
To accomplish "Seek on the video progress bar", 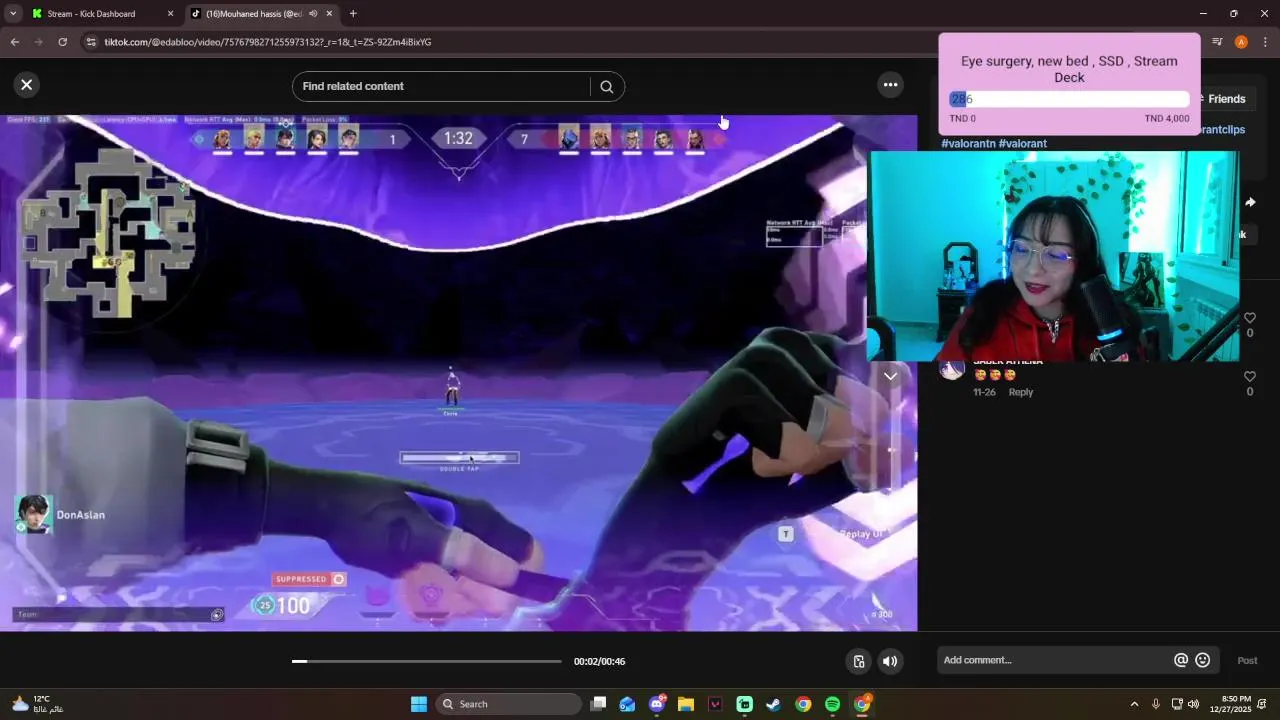I will 427,661.
